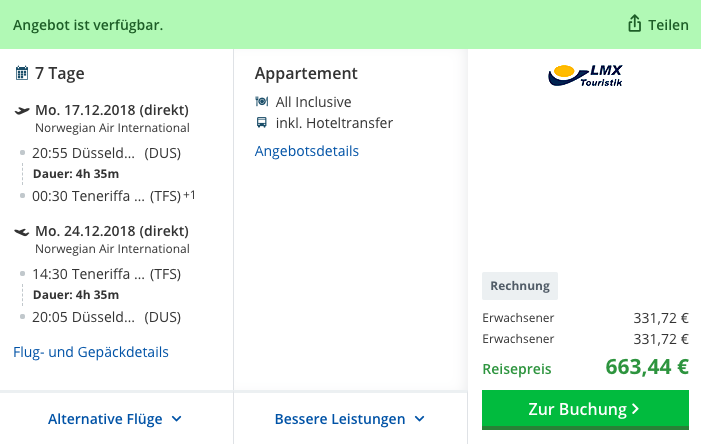Click the Mo. 17.12.2018 departure date

pos(112,110)
